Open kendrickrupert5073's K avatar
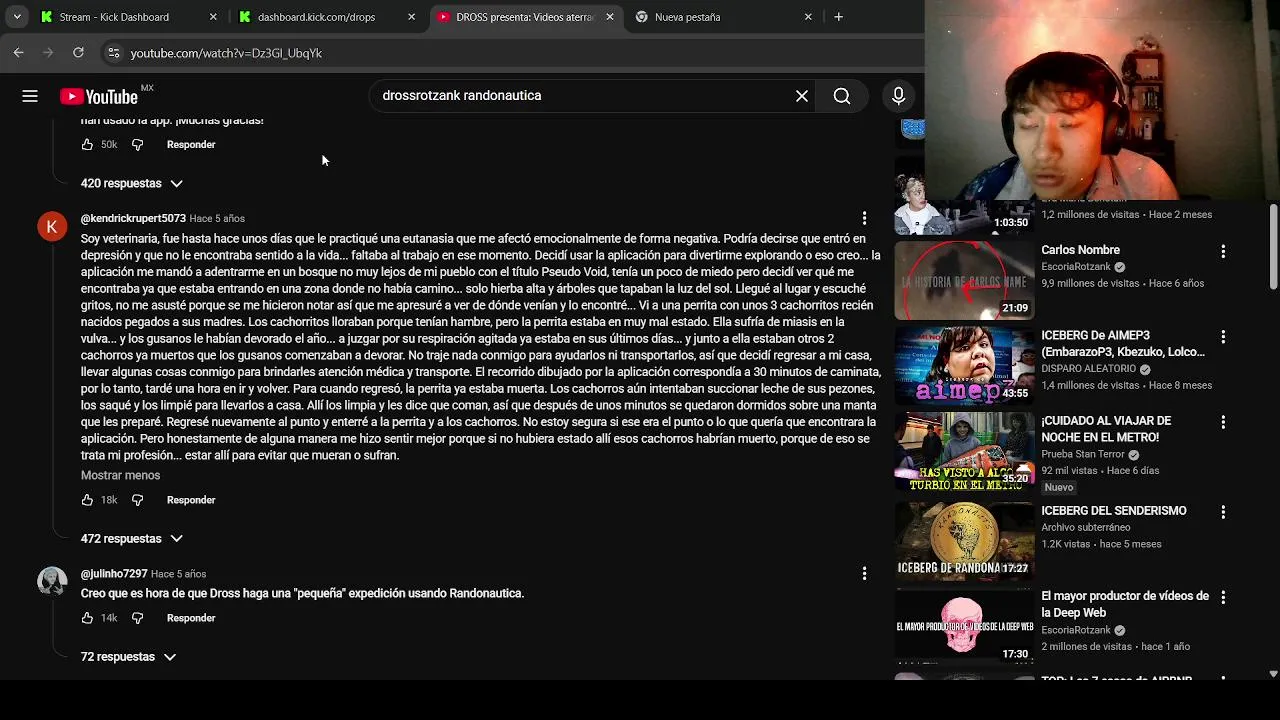The width and height of the screenshot is (1280, 720). (x=52, y=227)
